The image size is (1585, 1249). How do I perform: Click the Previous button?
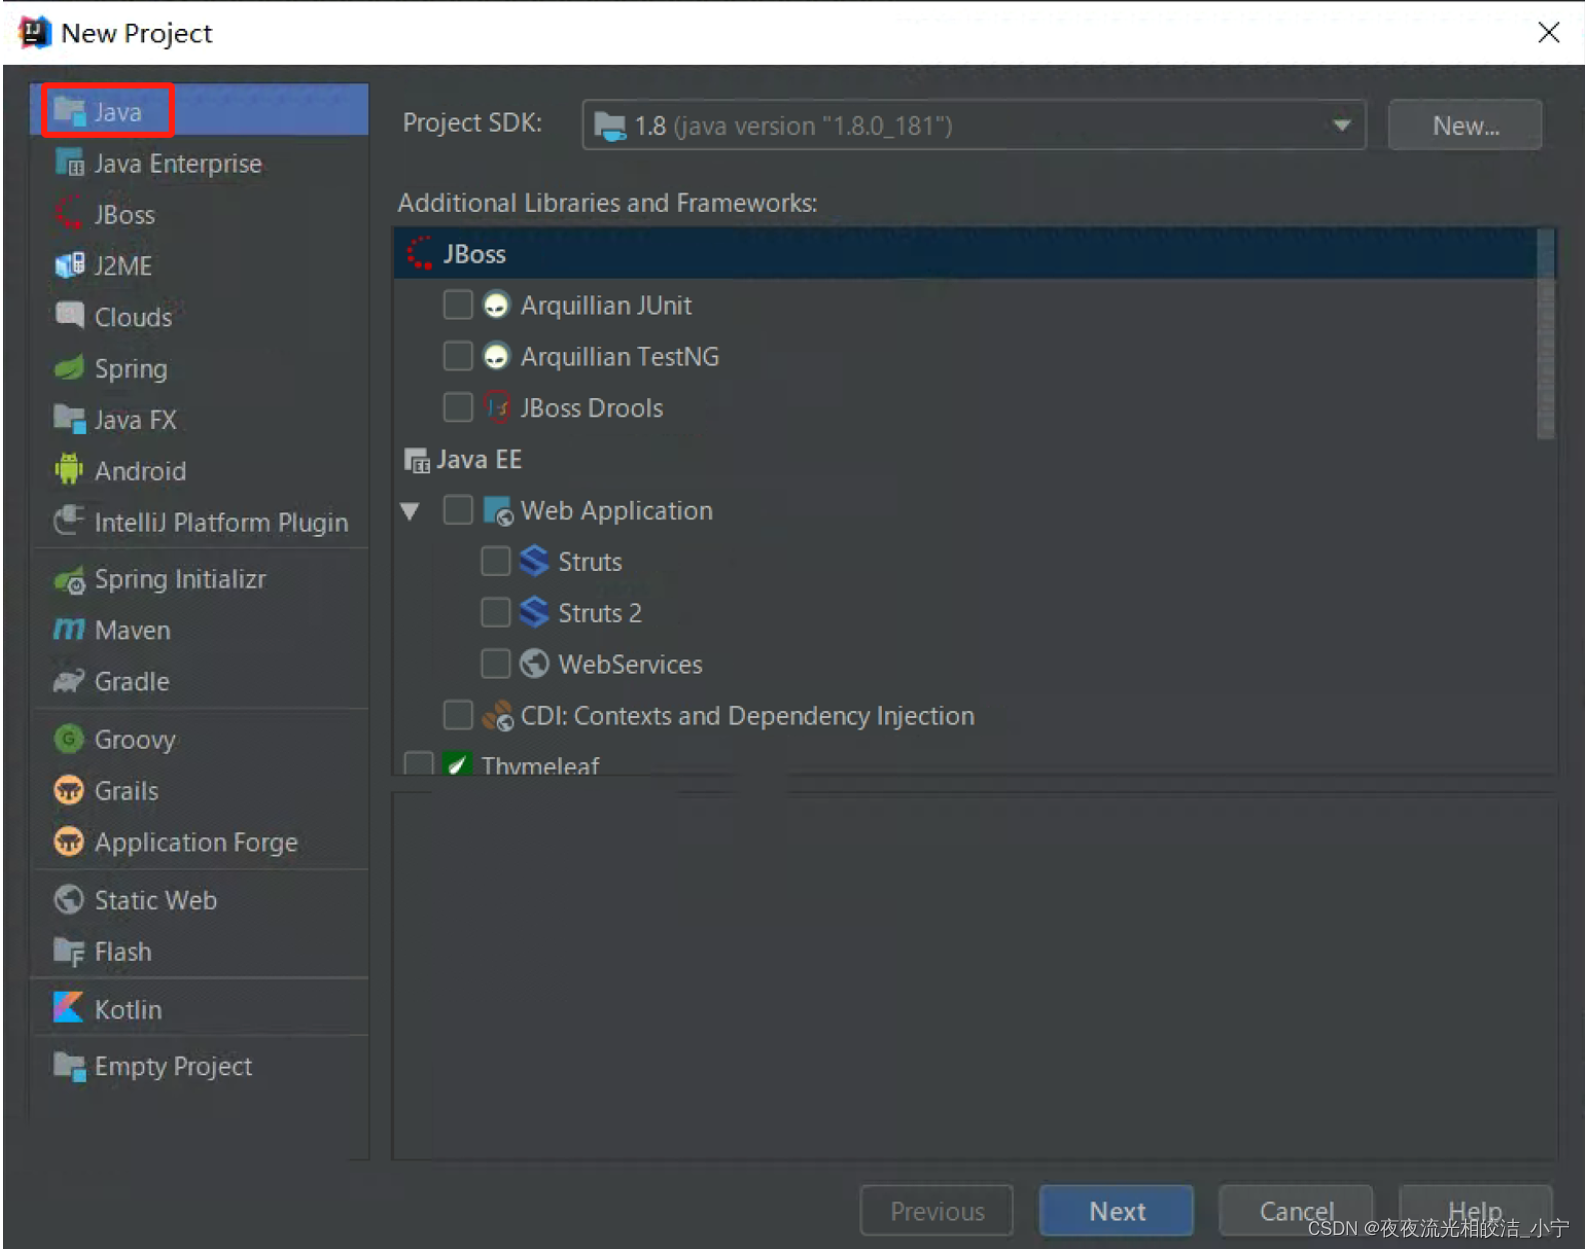pos(937,1211)
